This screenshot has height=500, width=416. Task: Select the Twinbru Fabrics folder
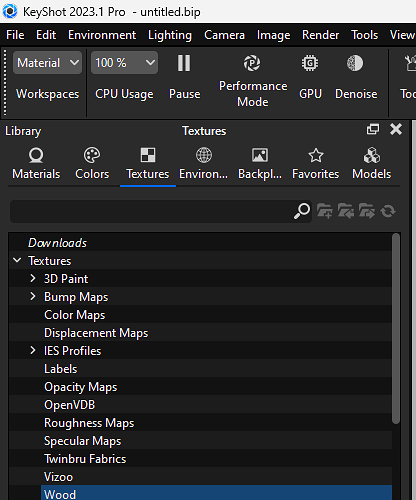pyautogui.click(x=85, y=459)
